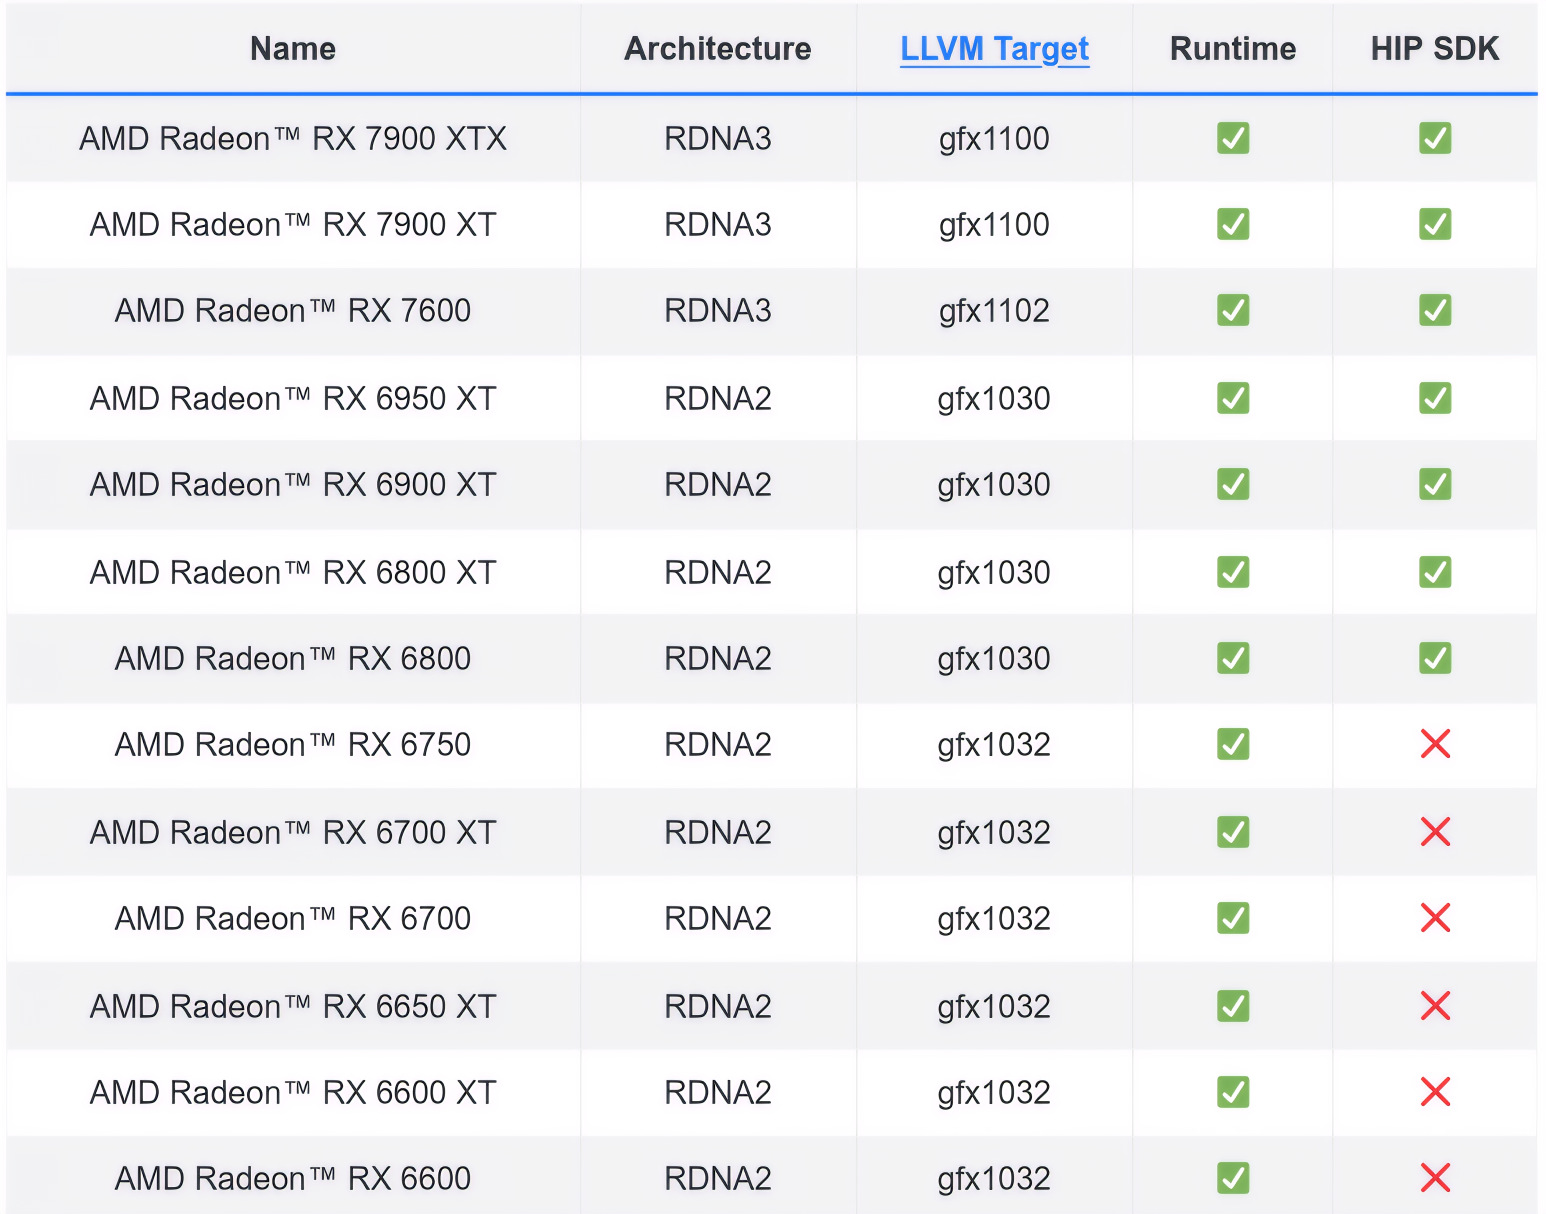Click the Runtime checkmark for RX 6600 XT
Screen dimensions: 1546x1214
(1233, 1092)
